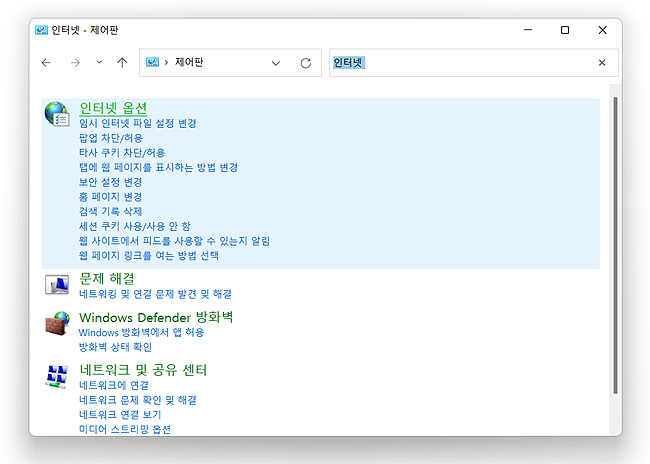The height and width of the screenshot is (464, 650).
Task: Refresh the 제어판 view
Action: pos(306,63)
